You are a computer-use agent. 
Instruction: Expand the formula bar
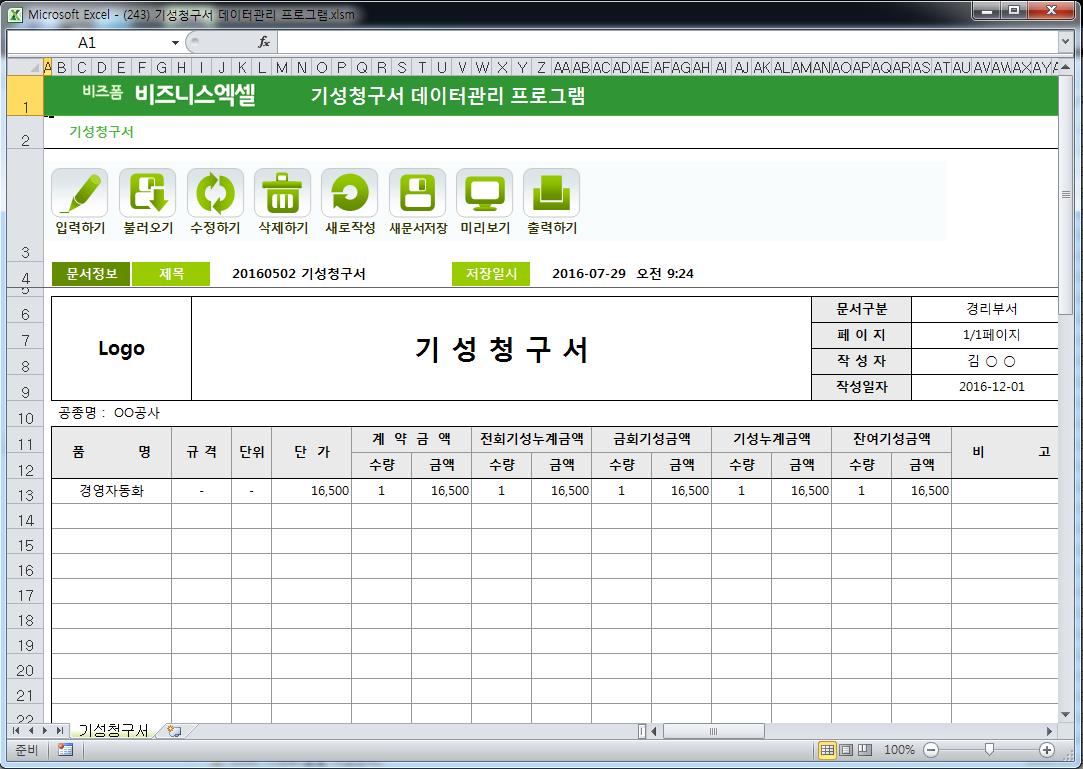tap(1065, 42)
